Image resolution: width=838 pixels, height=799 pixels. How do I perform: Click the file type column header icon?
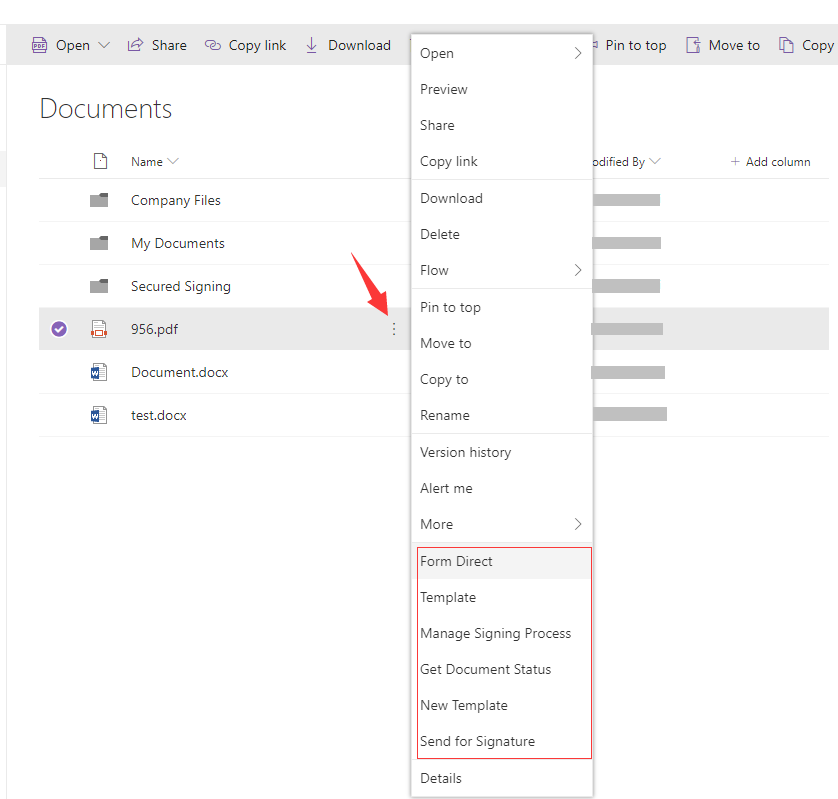pyautogui.click(x=100, y=161)
